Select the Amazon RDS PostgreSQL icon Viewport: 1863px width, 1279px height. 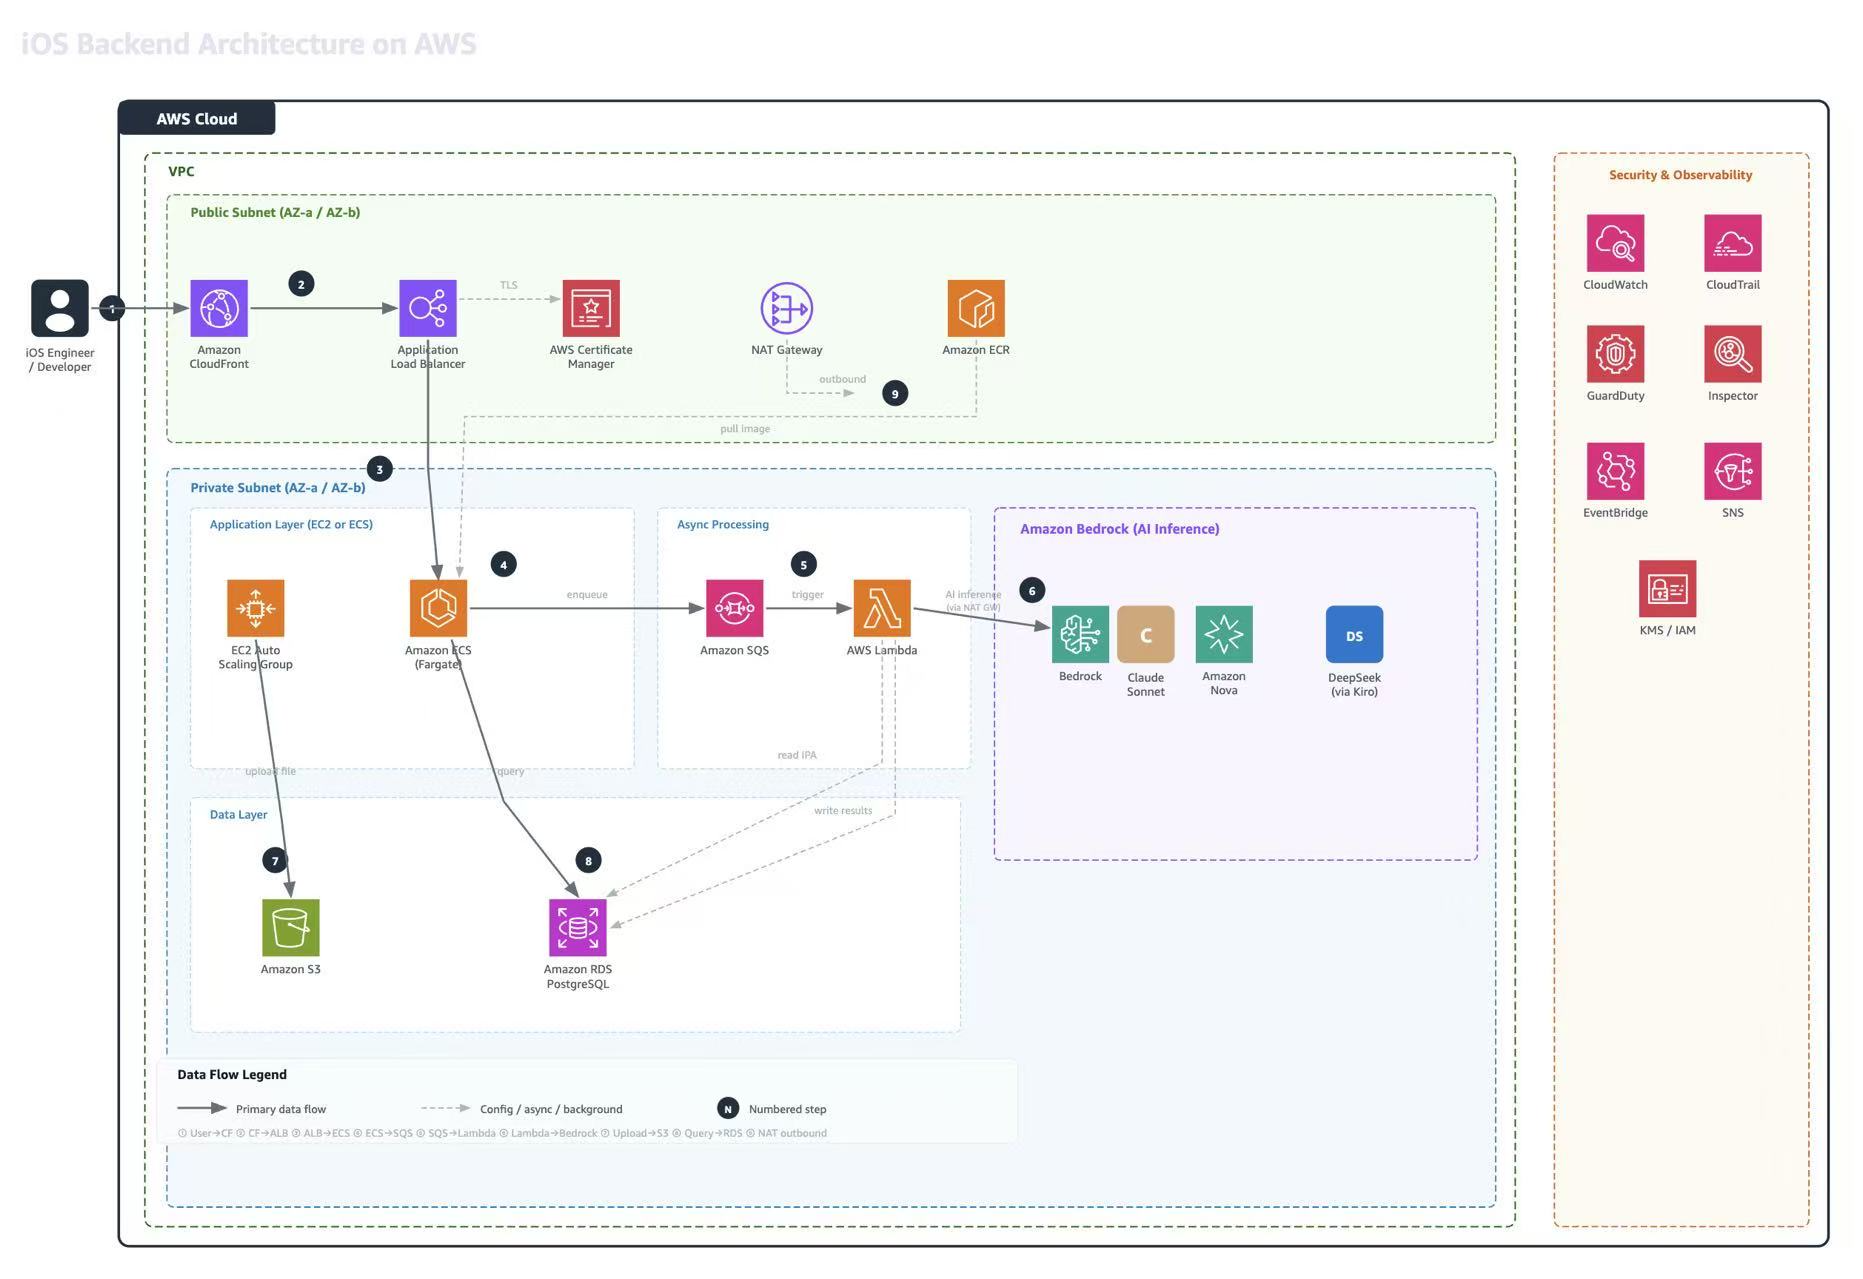578,927
